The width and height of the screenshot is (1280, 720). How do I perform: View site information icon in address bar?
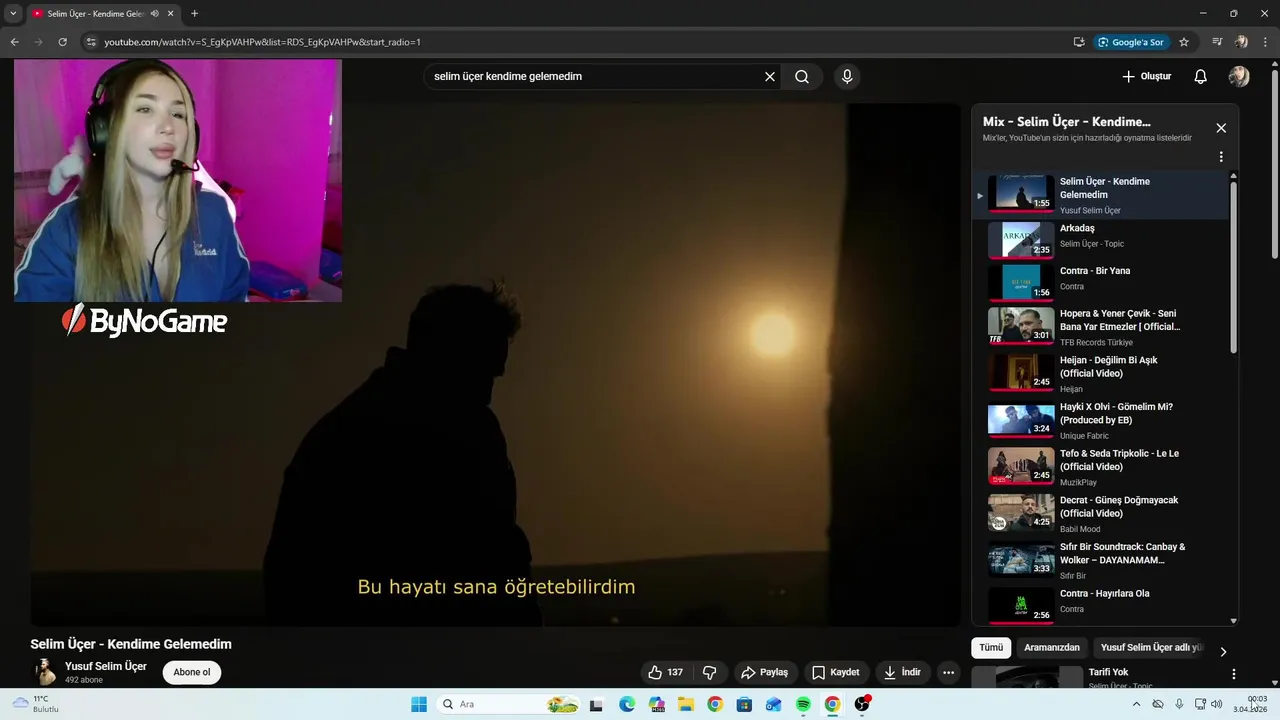point(91,42)
